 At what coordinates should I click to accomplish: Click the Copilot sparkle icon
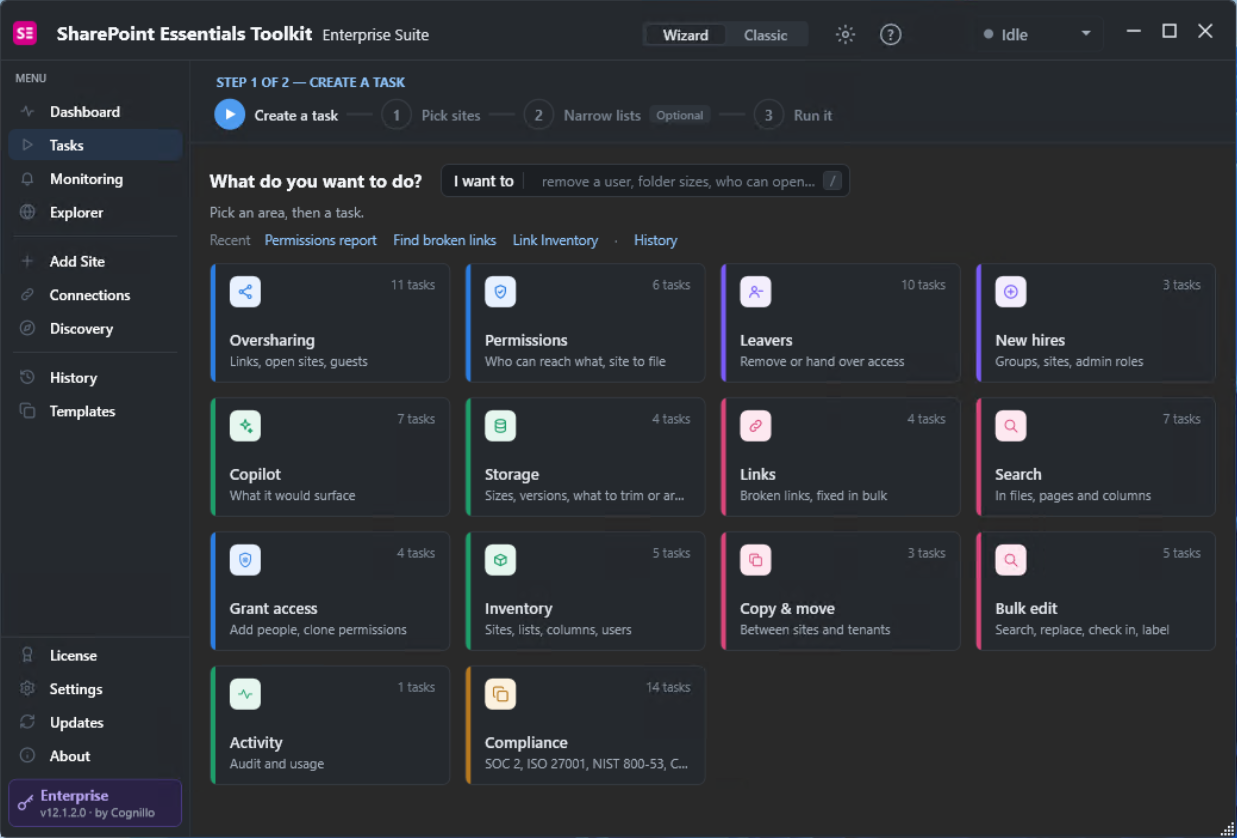click(x=245, y=426)
